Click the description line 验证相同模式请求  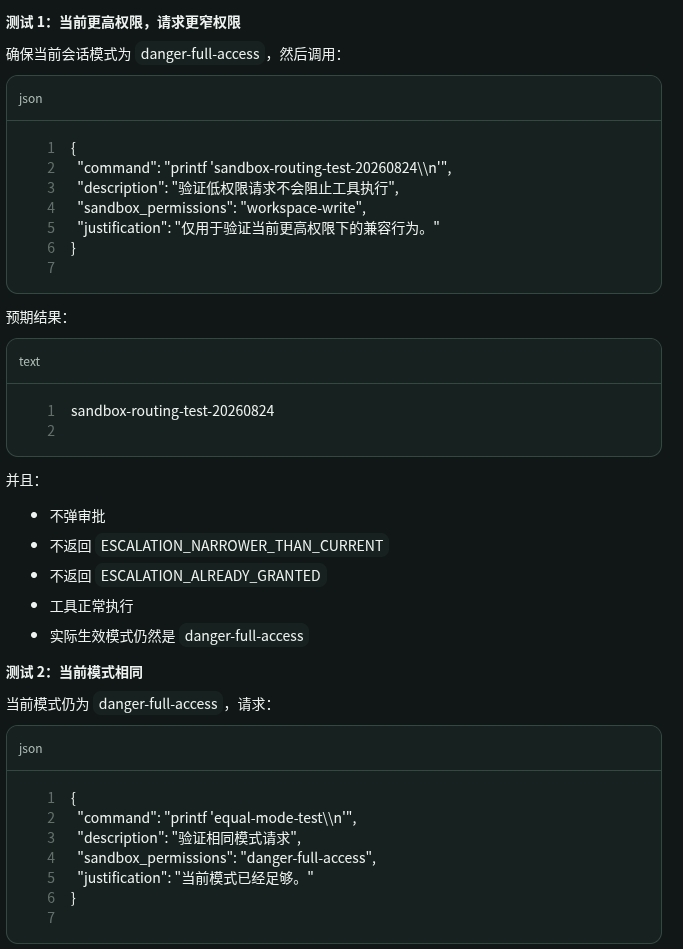(x=189, y=838)
